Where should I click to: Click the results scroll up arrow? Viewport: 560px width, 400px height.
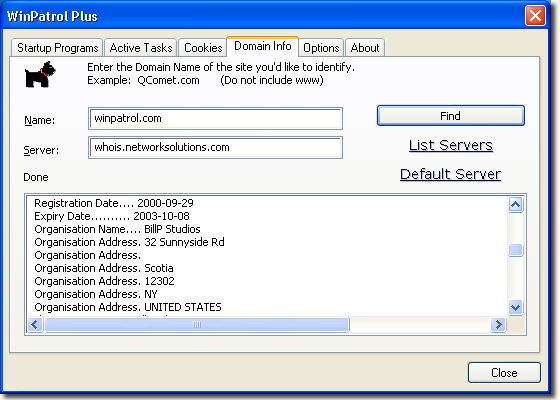point(515,205)
